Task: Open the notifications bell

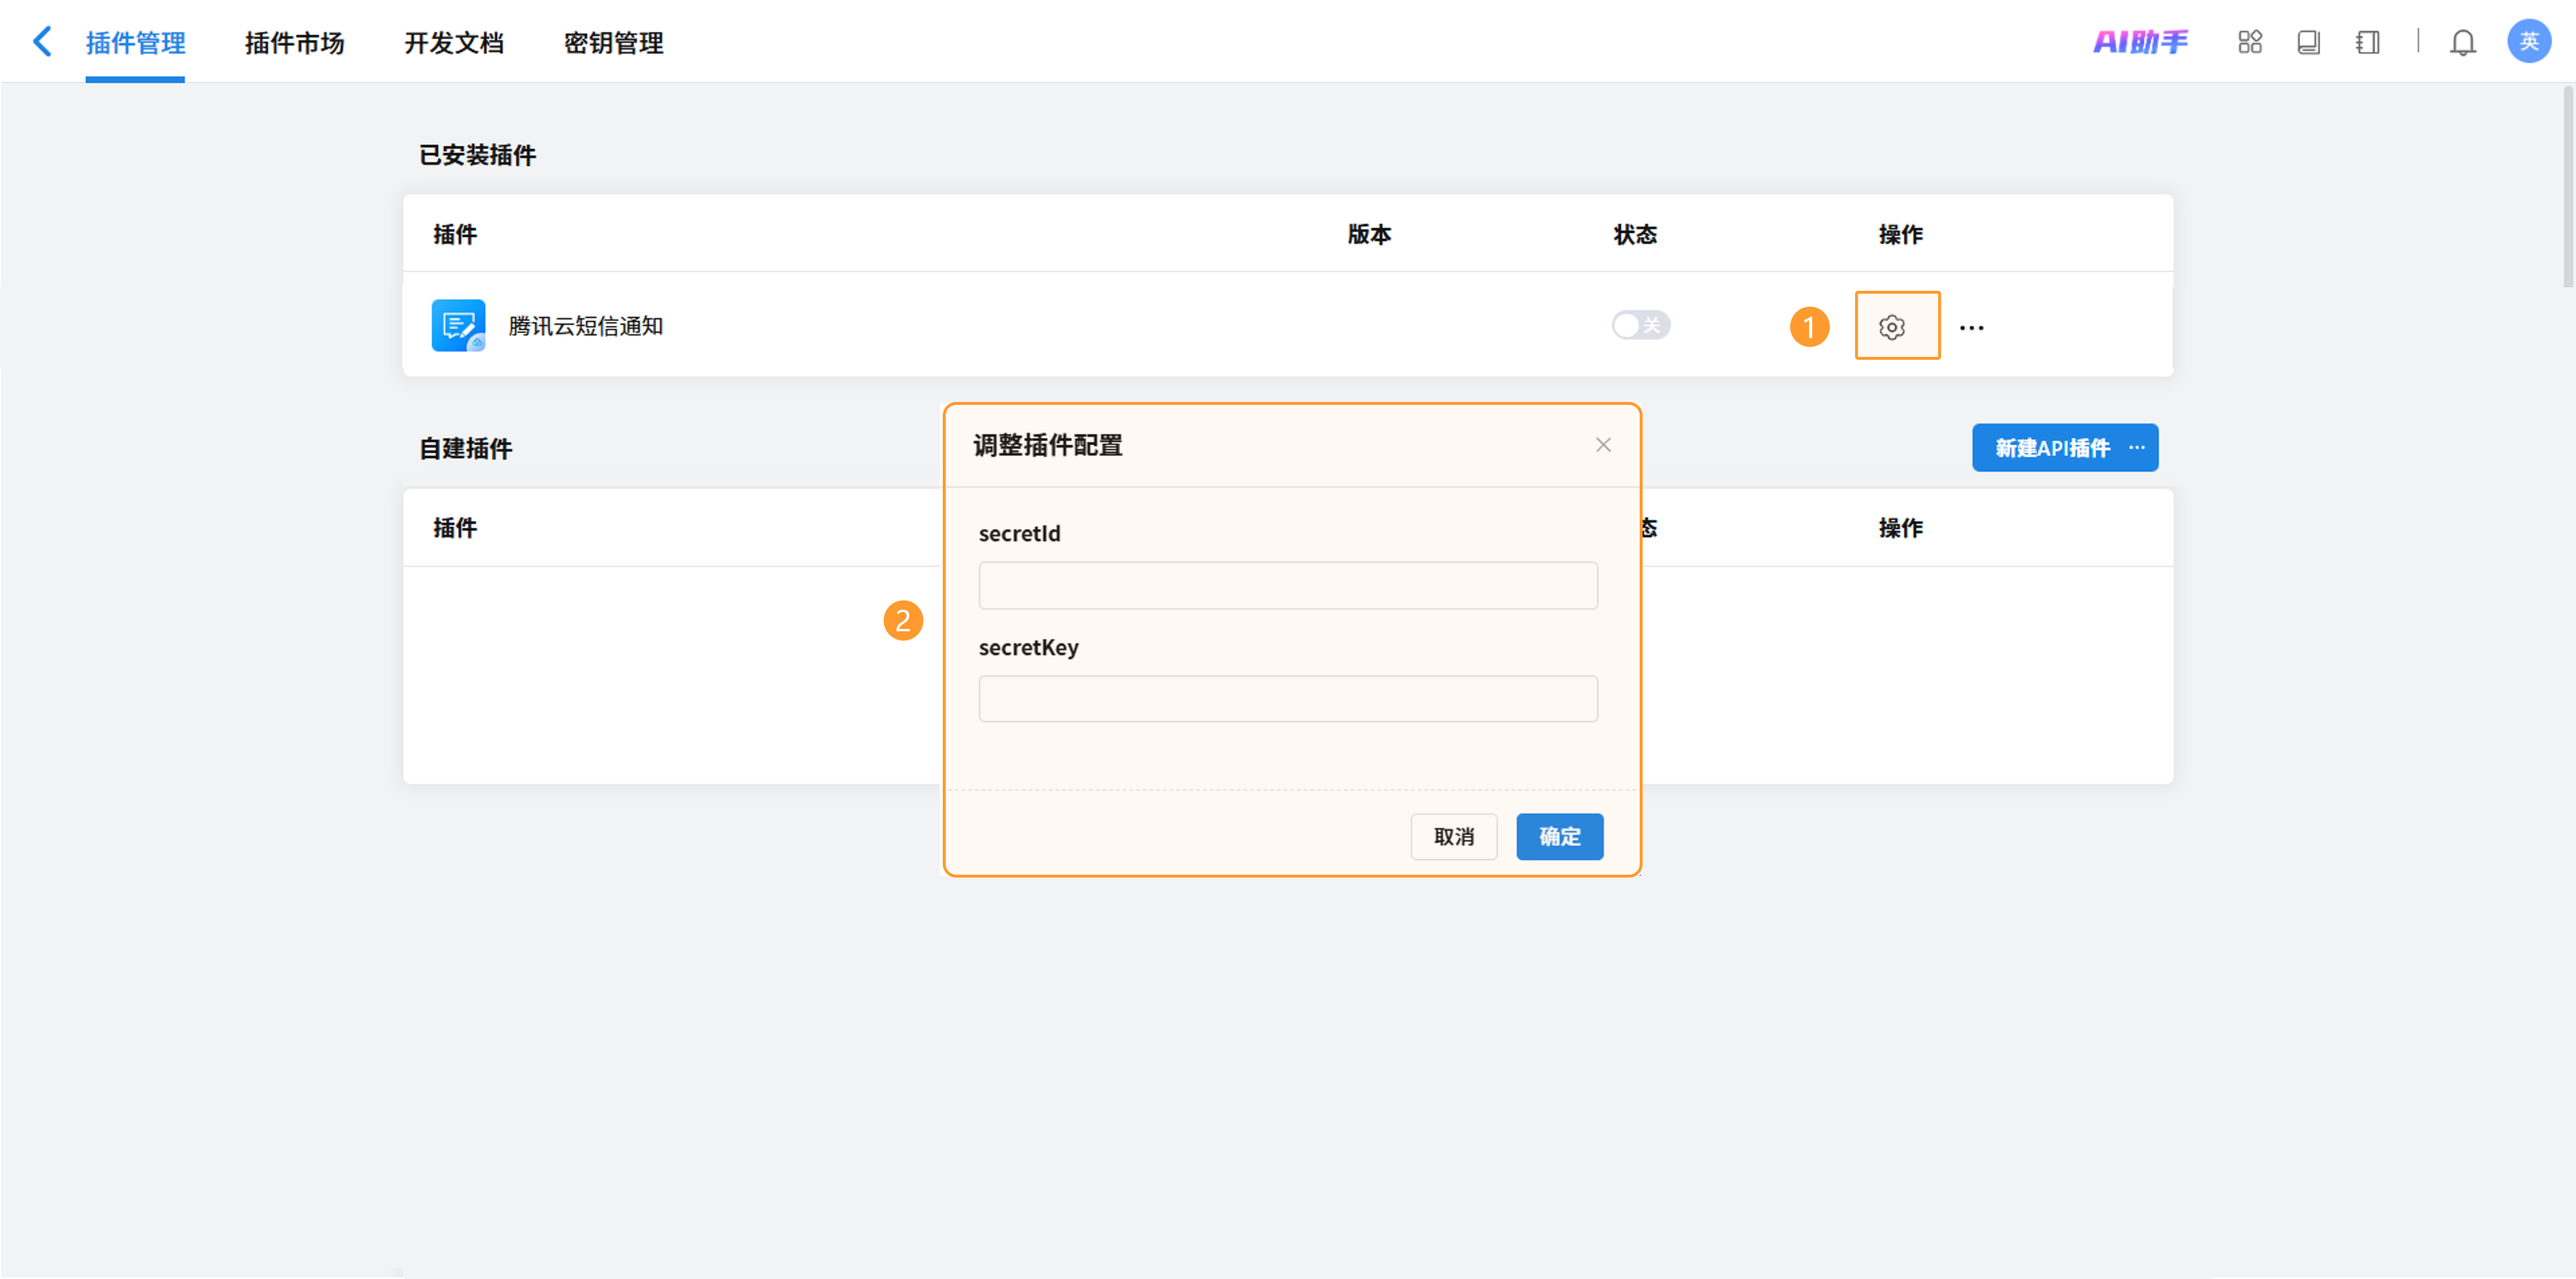Action: (2463, 42)
